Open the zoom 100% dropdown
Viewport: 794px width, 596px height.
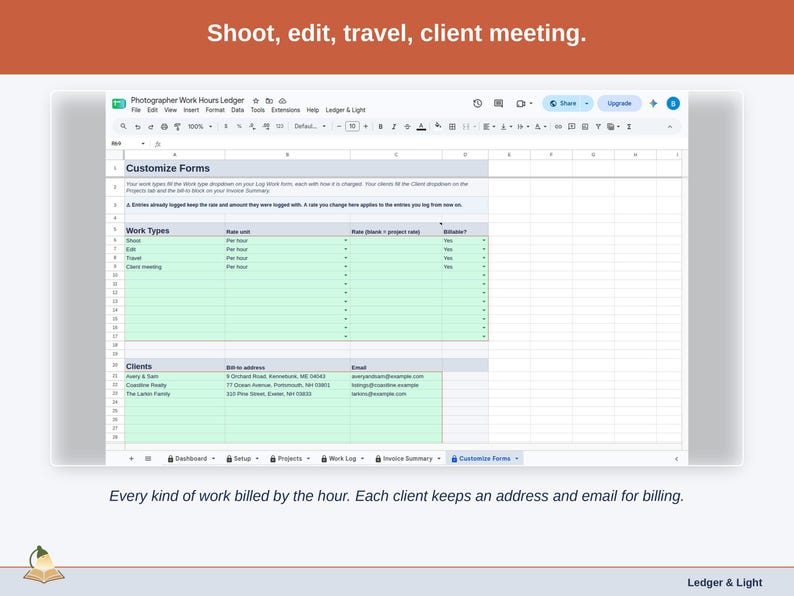(x=200, y=127)
